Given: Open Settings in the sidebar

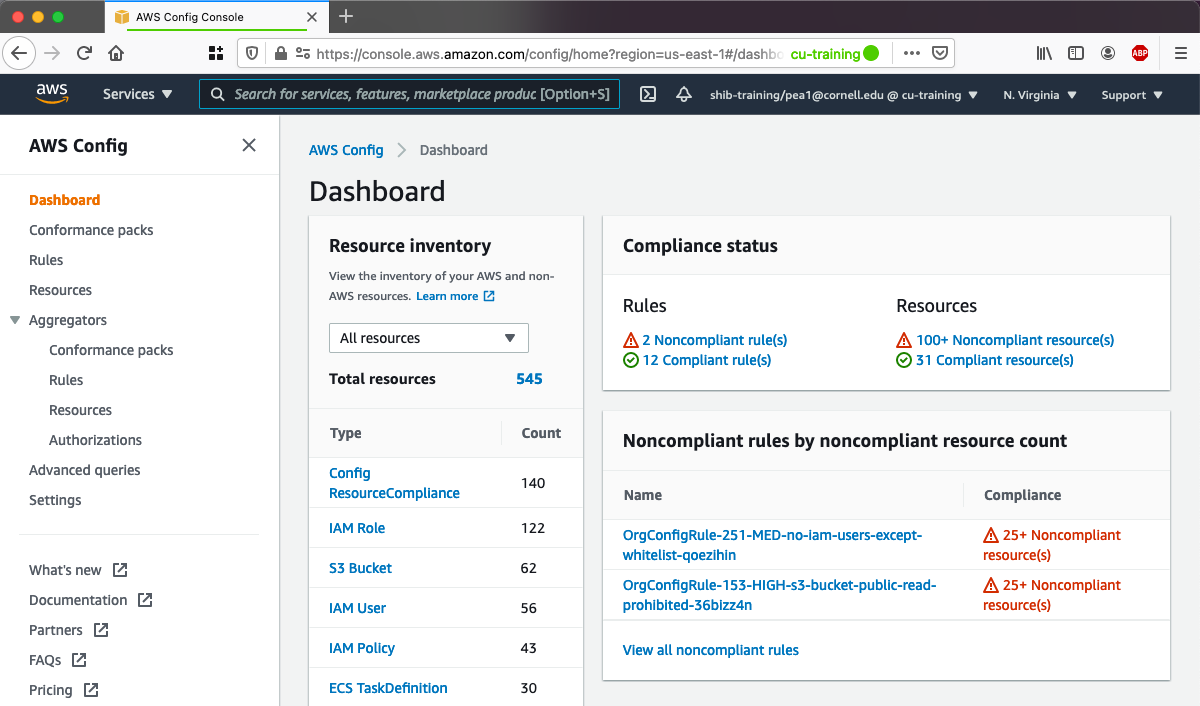Looking at the screenshot, I should click(x=55, y=500).
